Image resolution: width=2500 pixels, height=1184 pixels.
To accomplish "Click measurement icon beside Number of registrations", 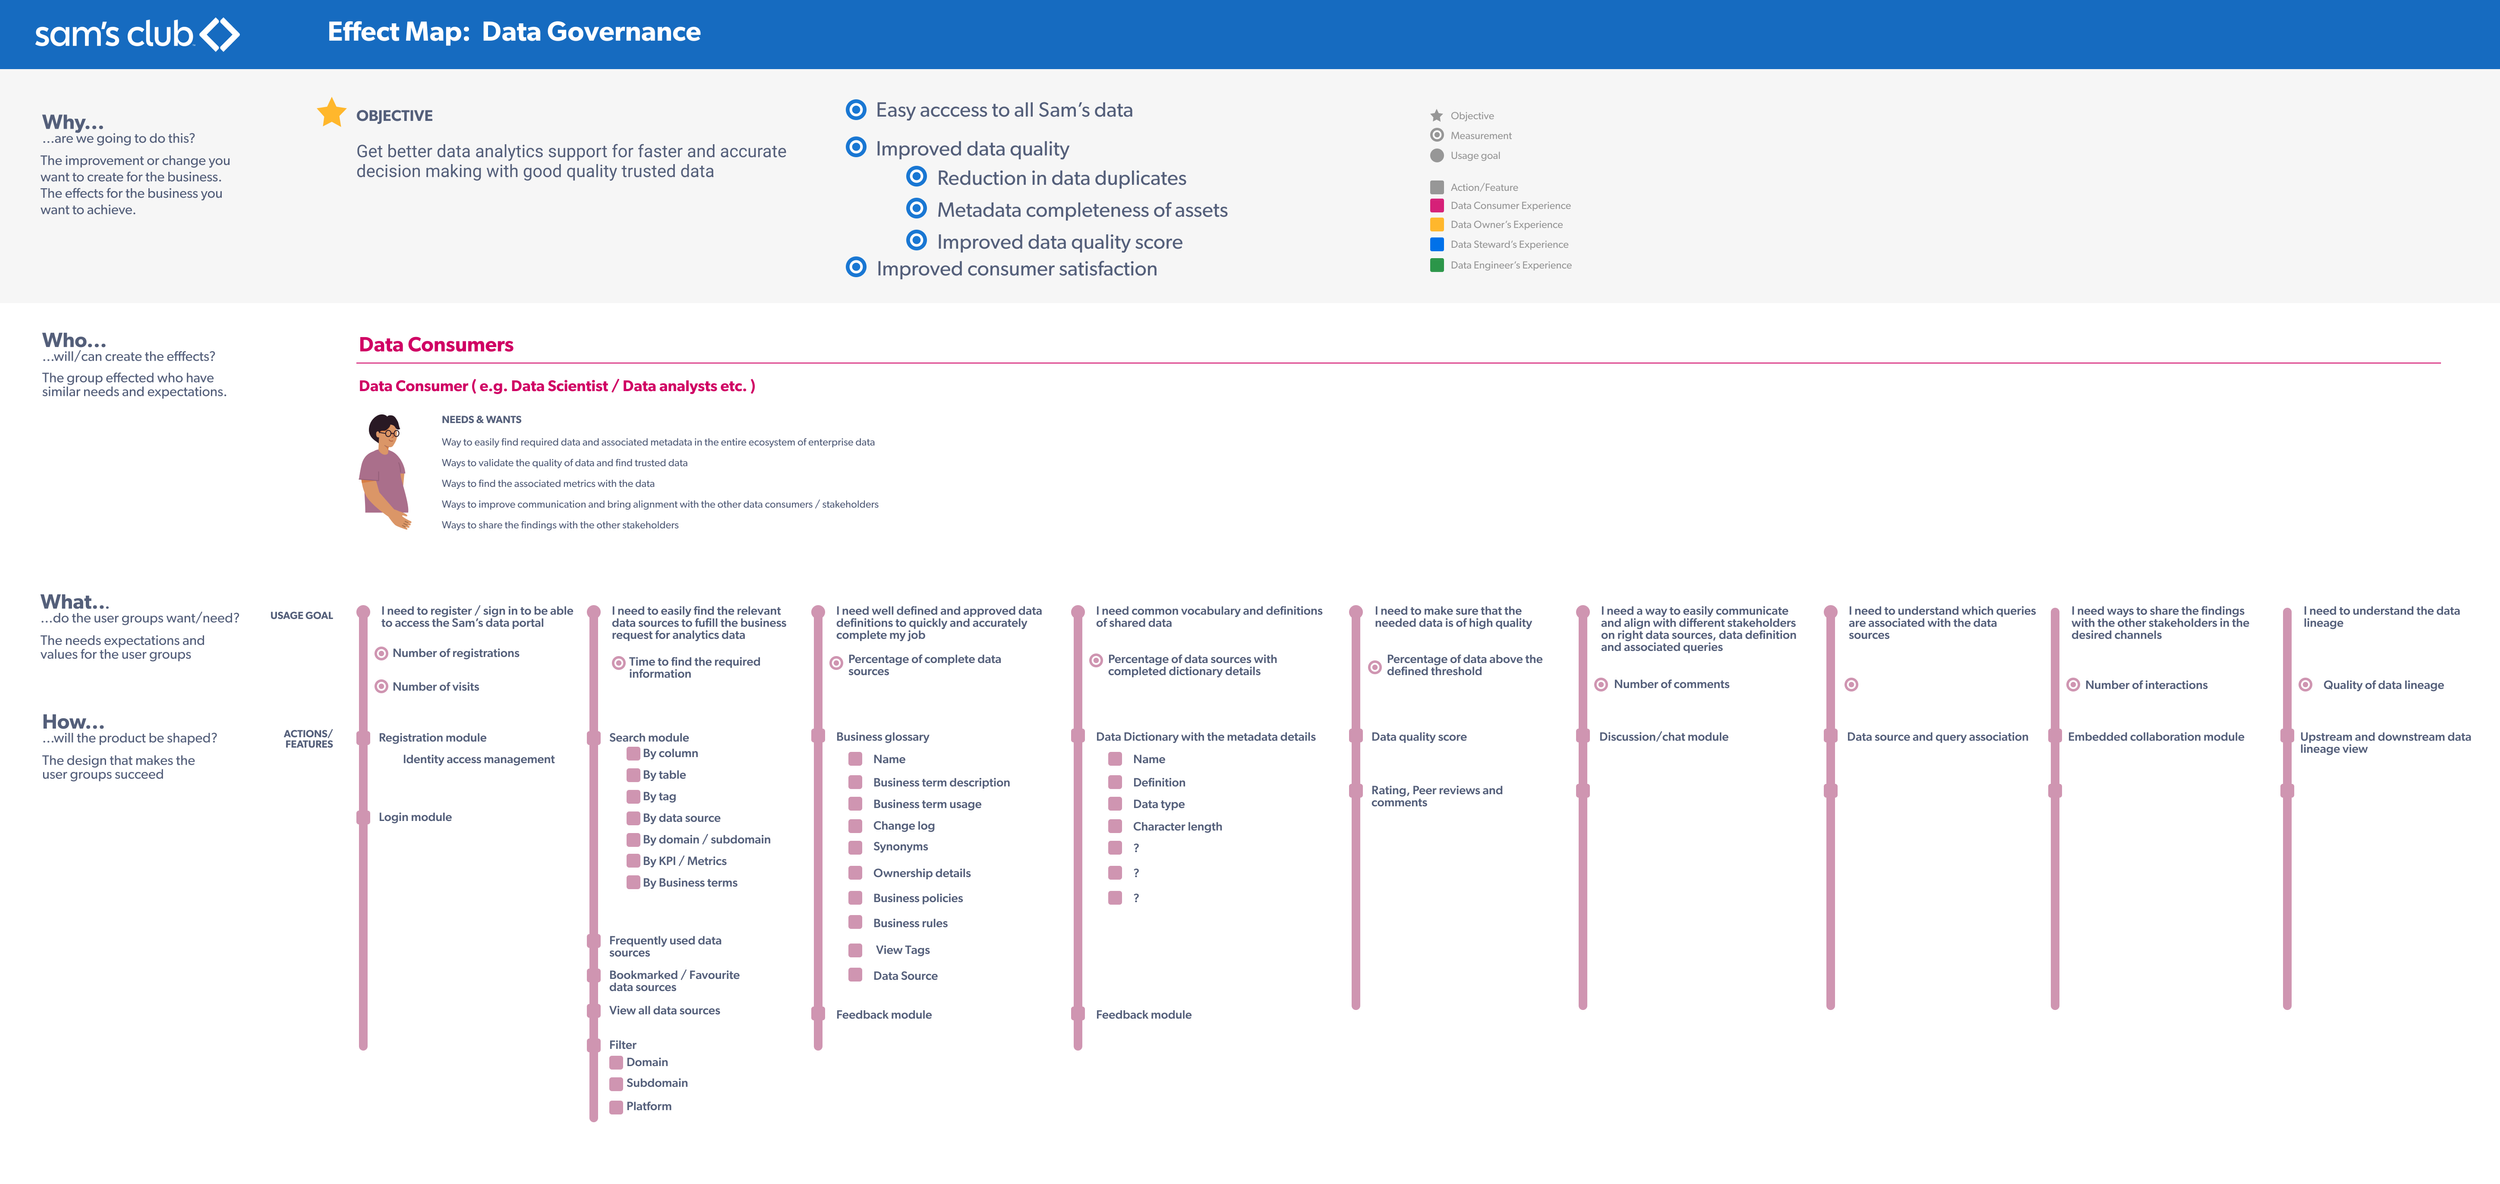I will (381, 653).
